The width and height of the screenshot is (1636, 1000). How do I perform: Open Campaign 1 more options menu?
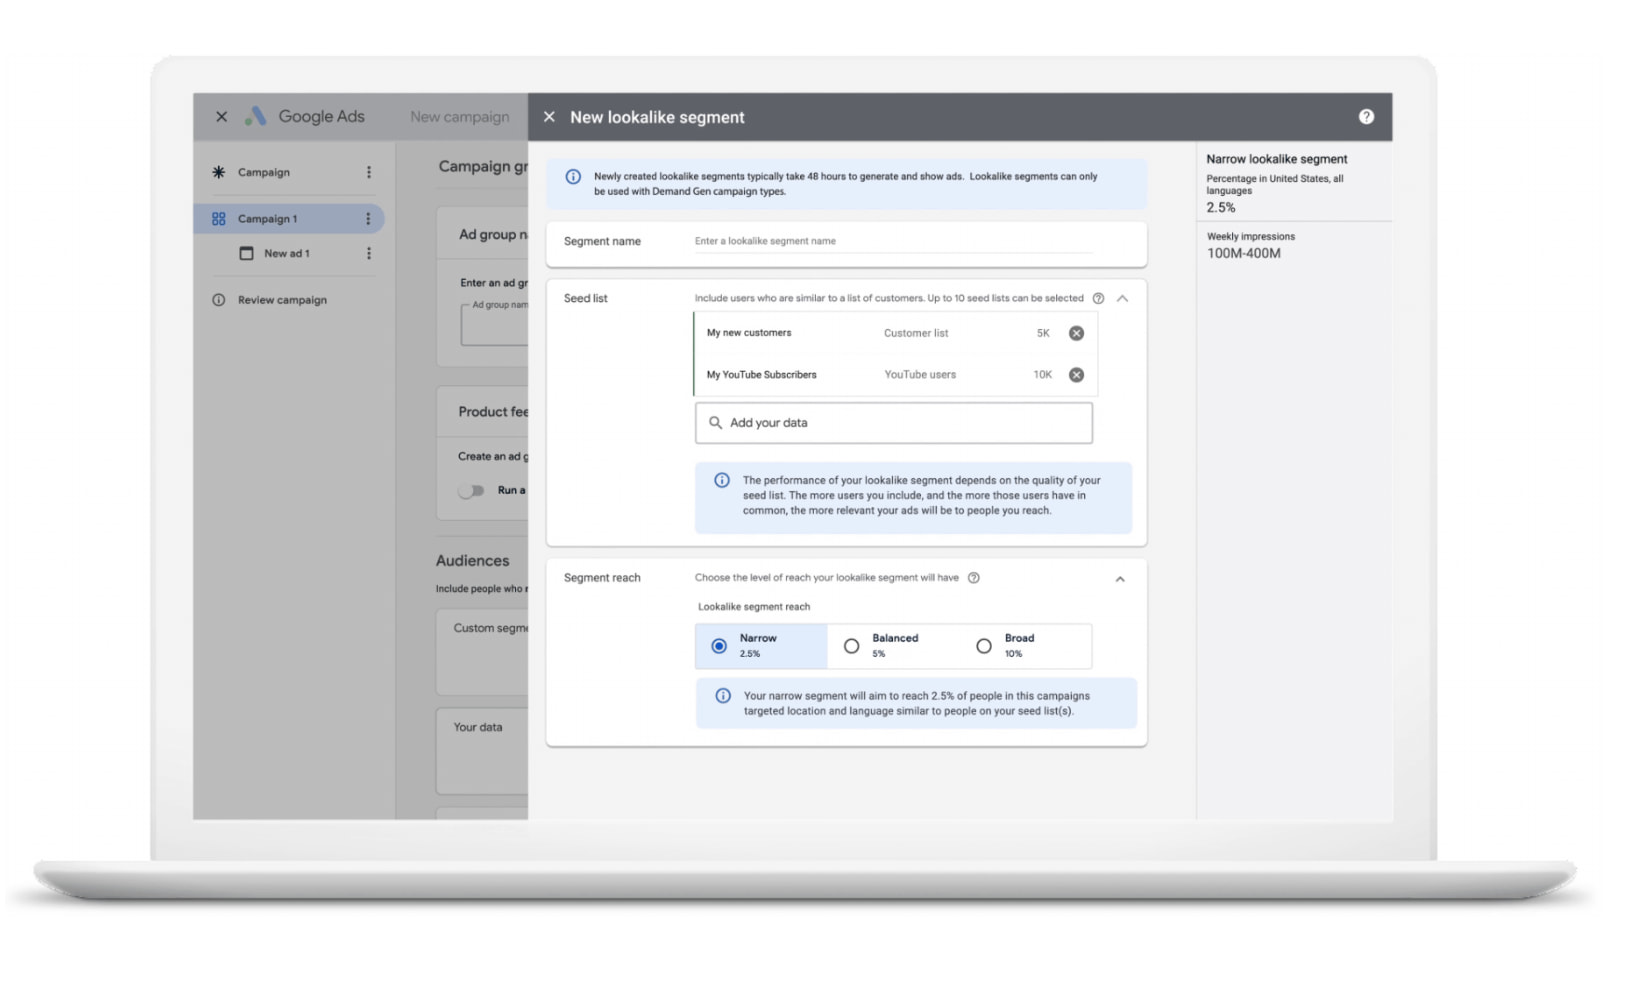click(368, 219)
